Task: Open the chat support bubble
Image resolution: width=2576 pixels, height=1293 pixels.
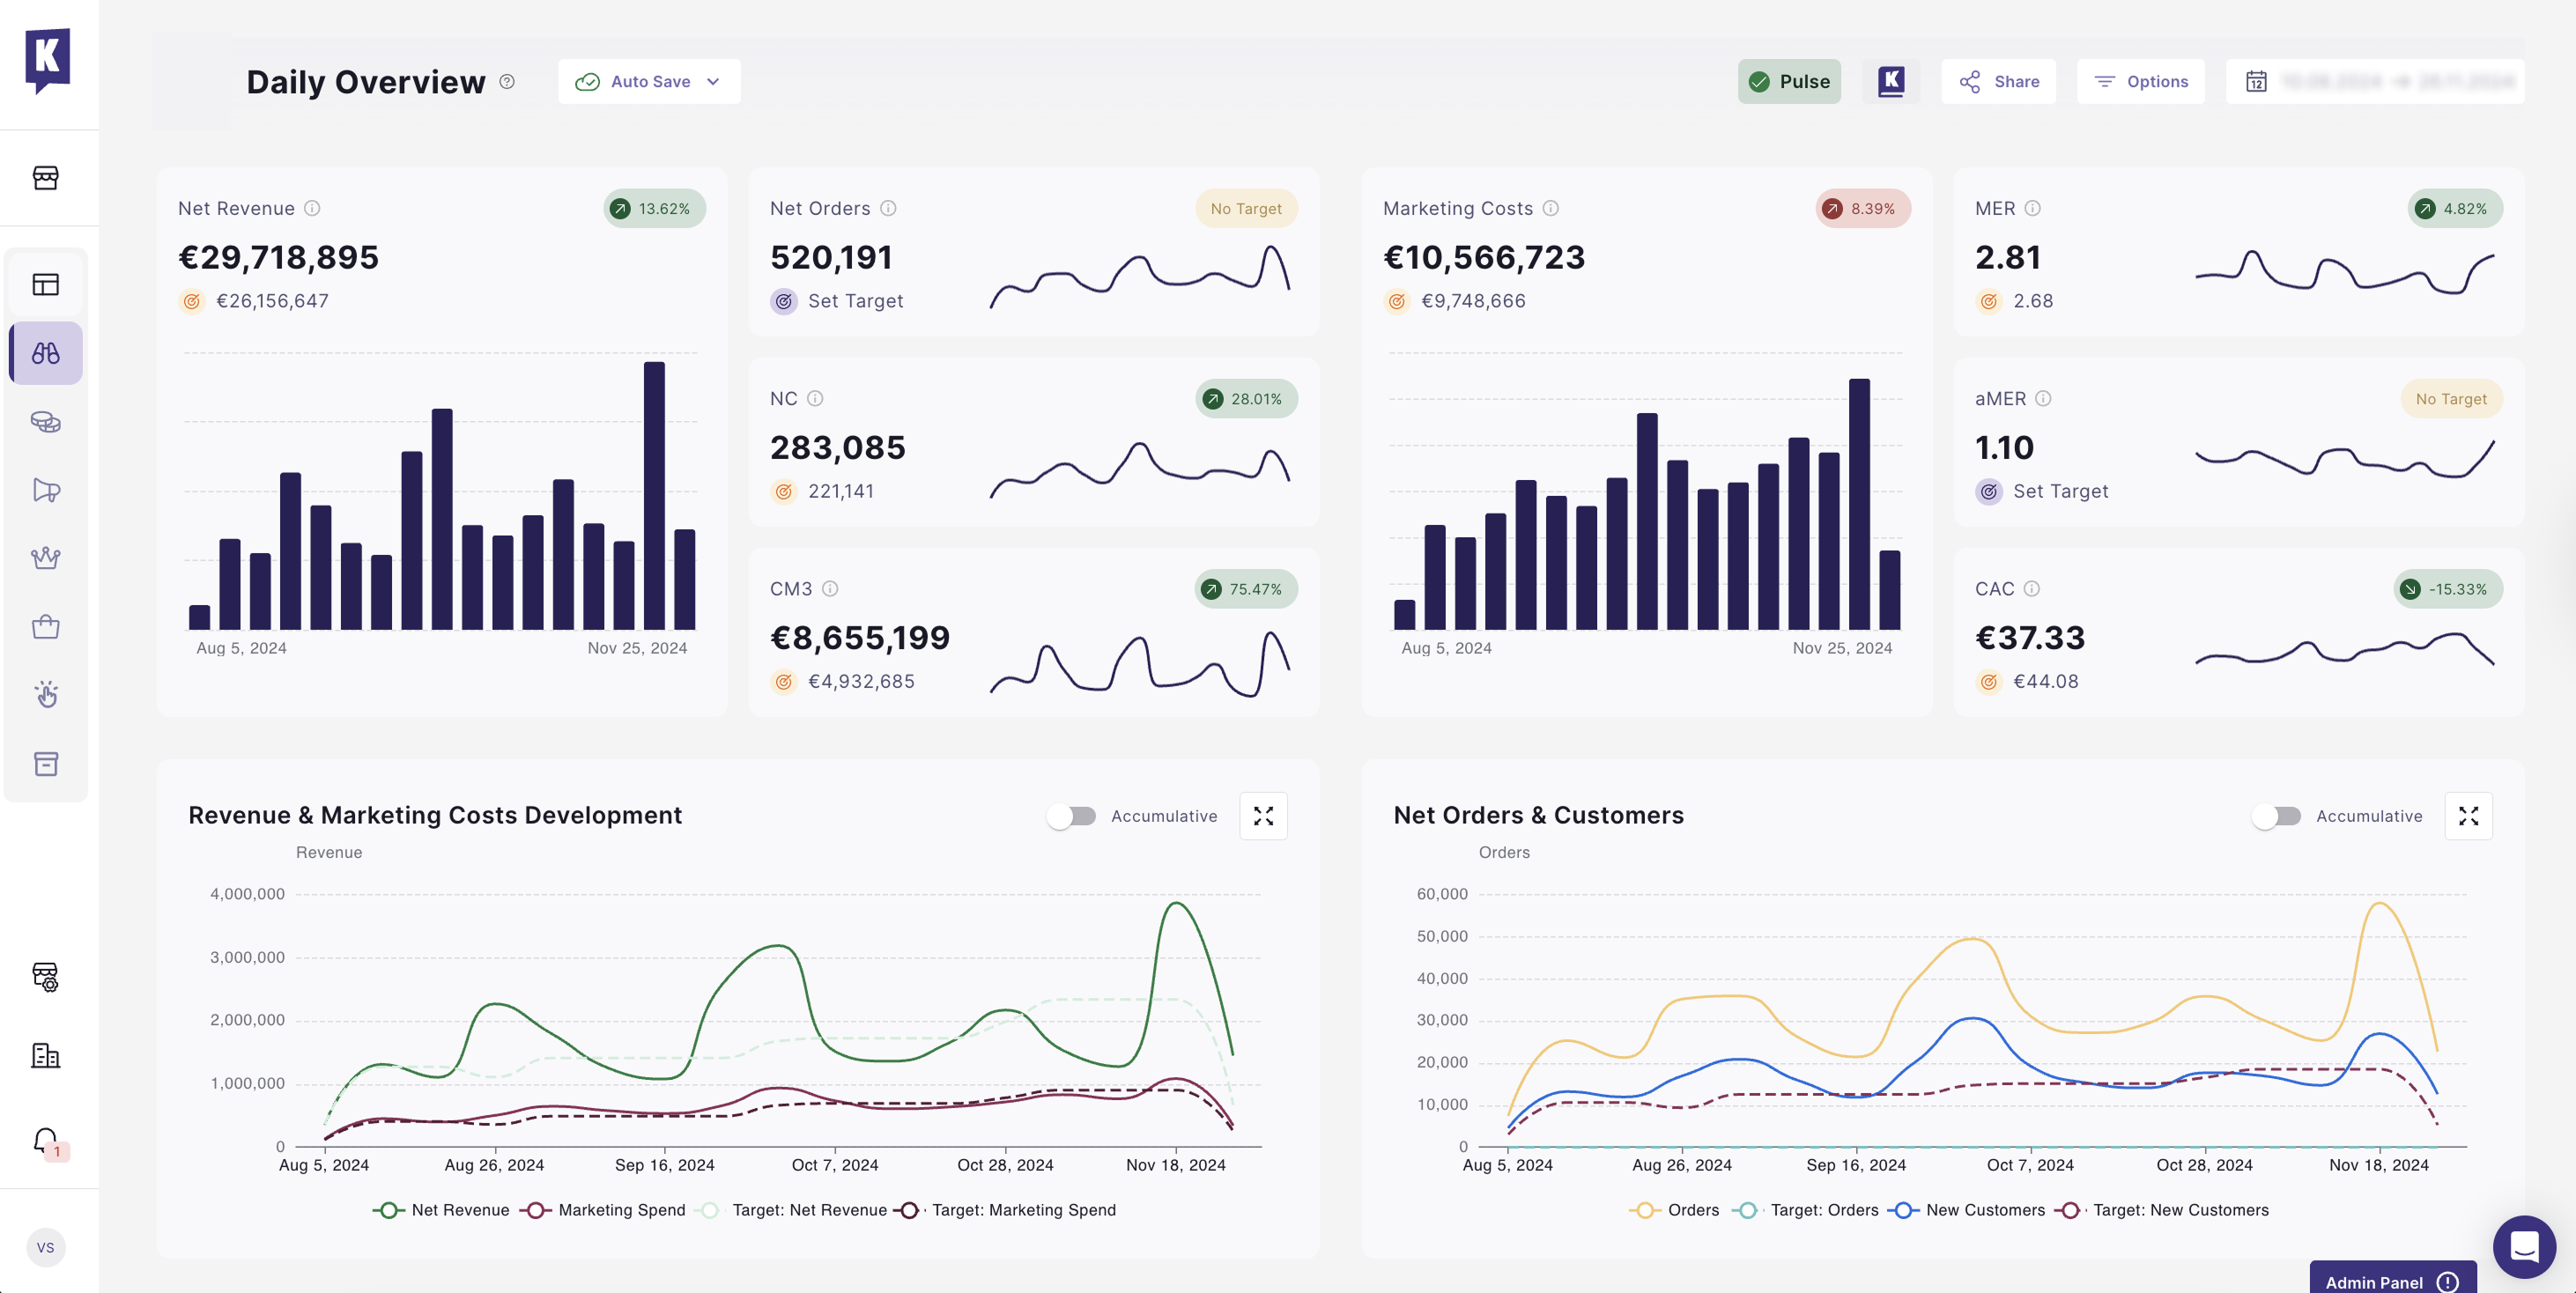Action: (x=2523, y=1246)
